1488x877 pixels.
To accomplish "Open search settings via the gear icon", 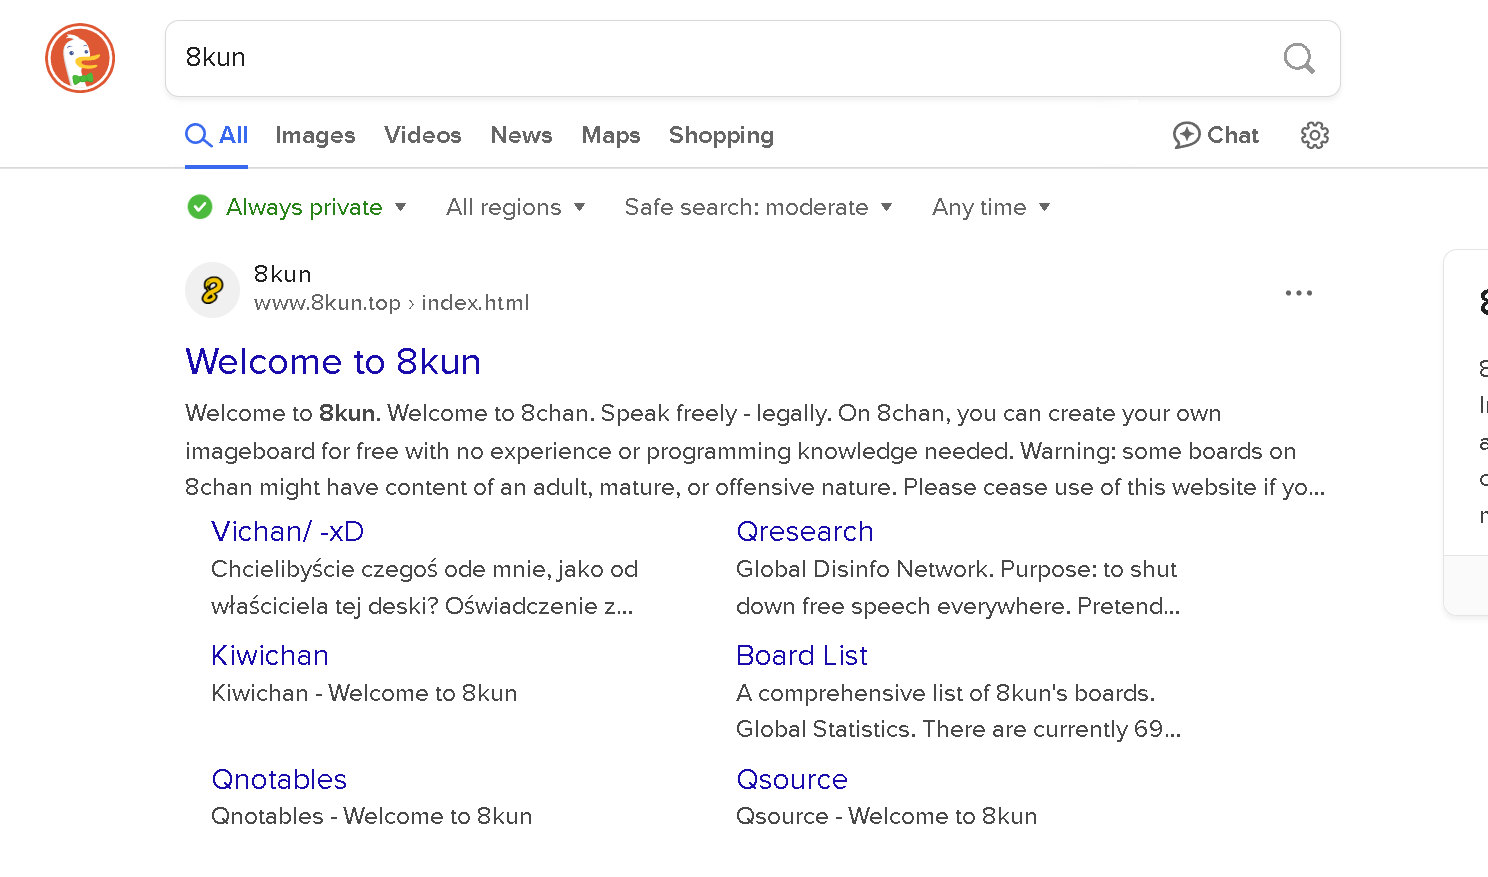I will click(x=1314, y=135).
